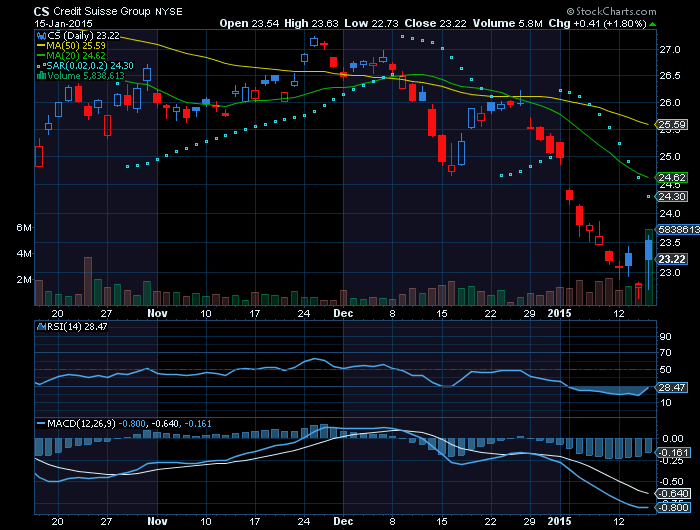Click the 50 level on RSI axis
Image resolution: width=700 pixels, height=530 pixels.
pyautogui.click(x=665, y=370)
